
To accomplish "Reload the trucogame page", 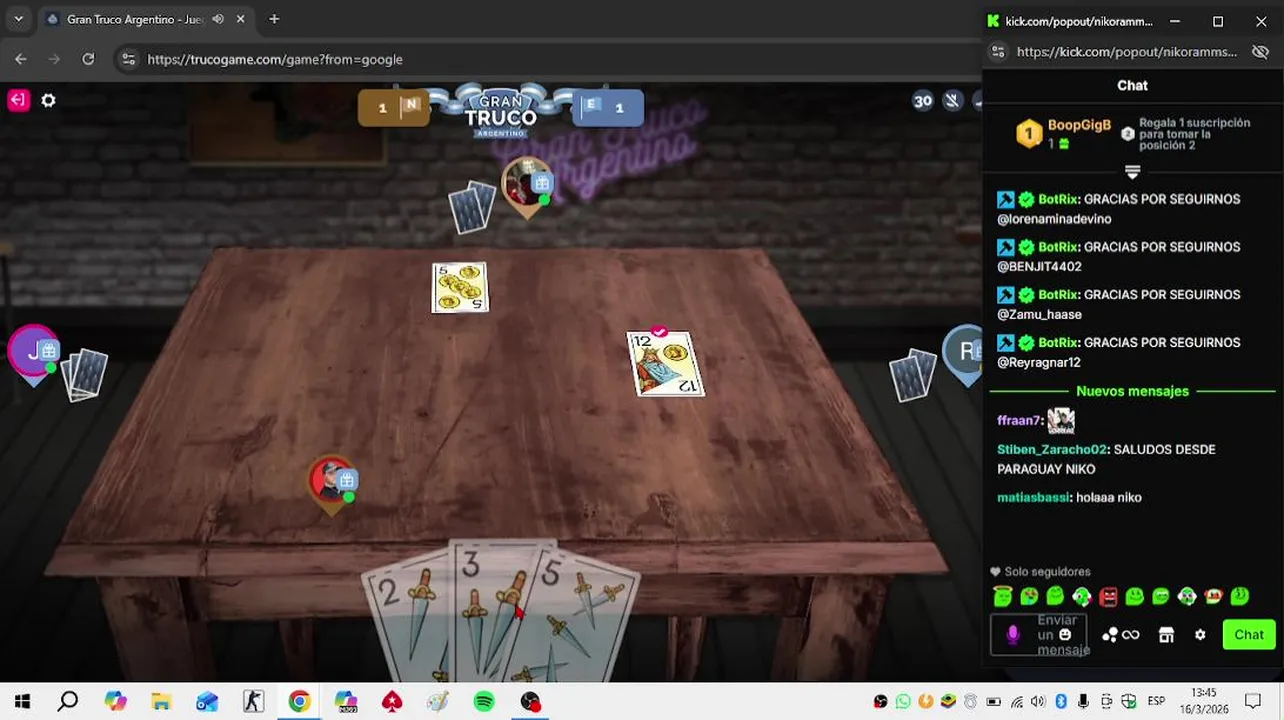I will pyautogui.click(x=88, y=59).
